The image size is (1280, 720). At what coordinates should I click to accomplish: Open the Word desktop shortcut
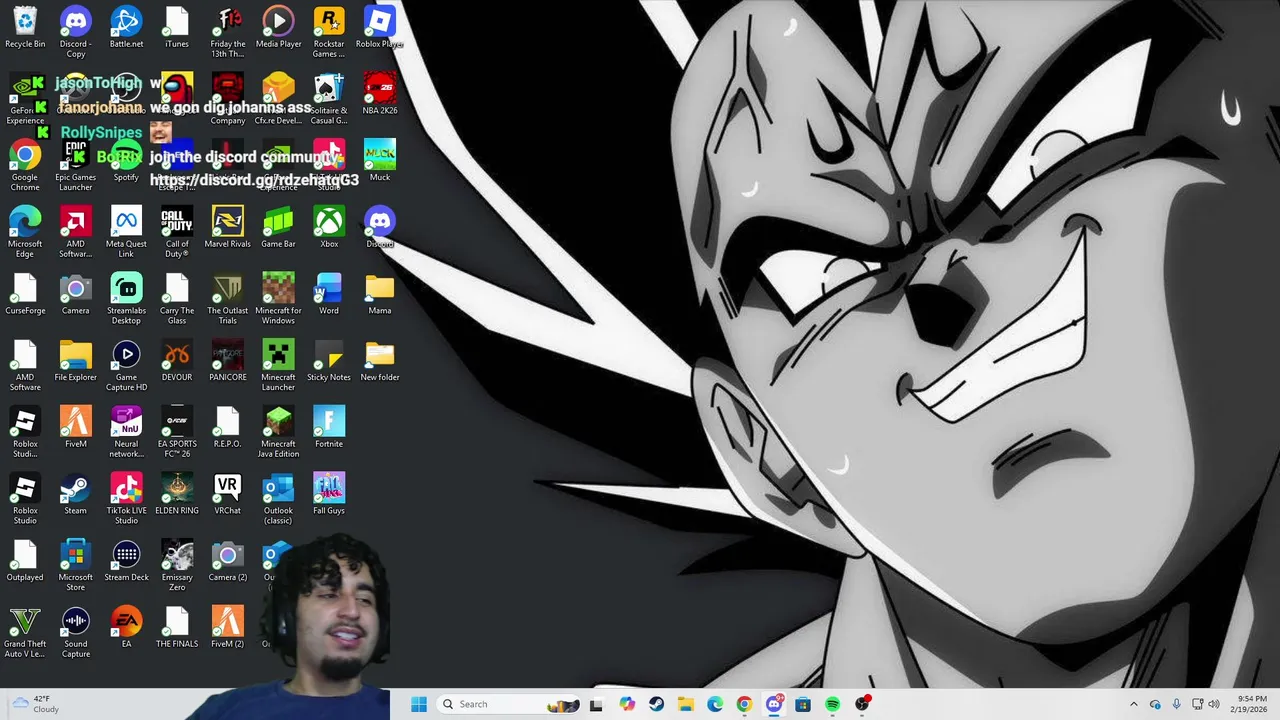[329, 294]
